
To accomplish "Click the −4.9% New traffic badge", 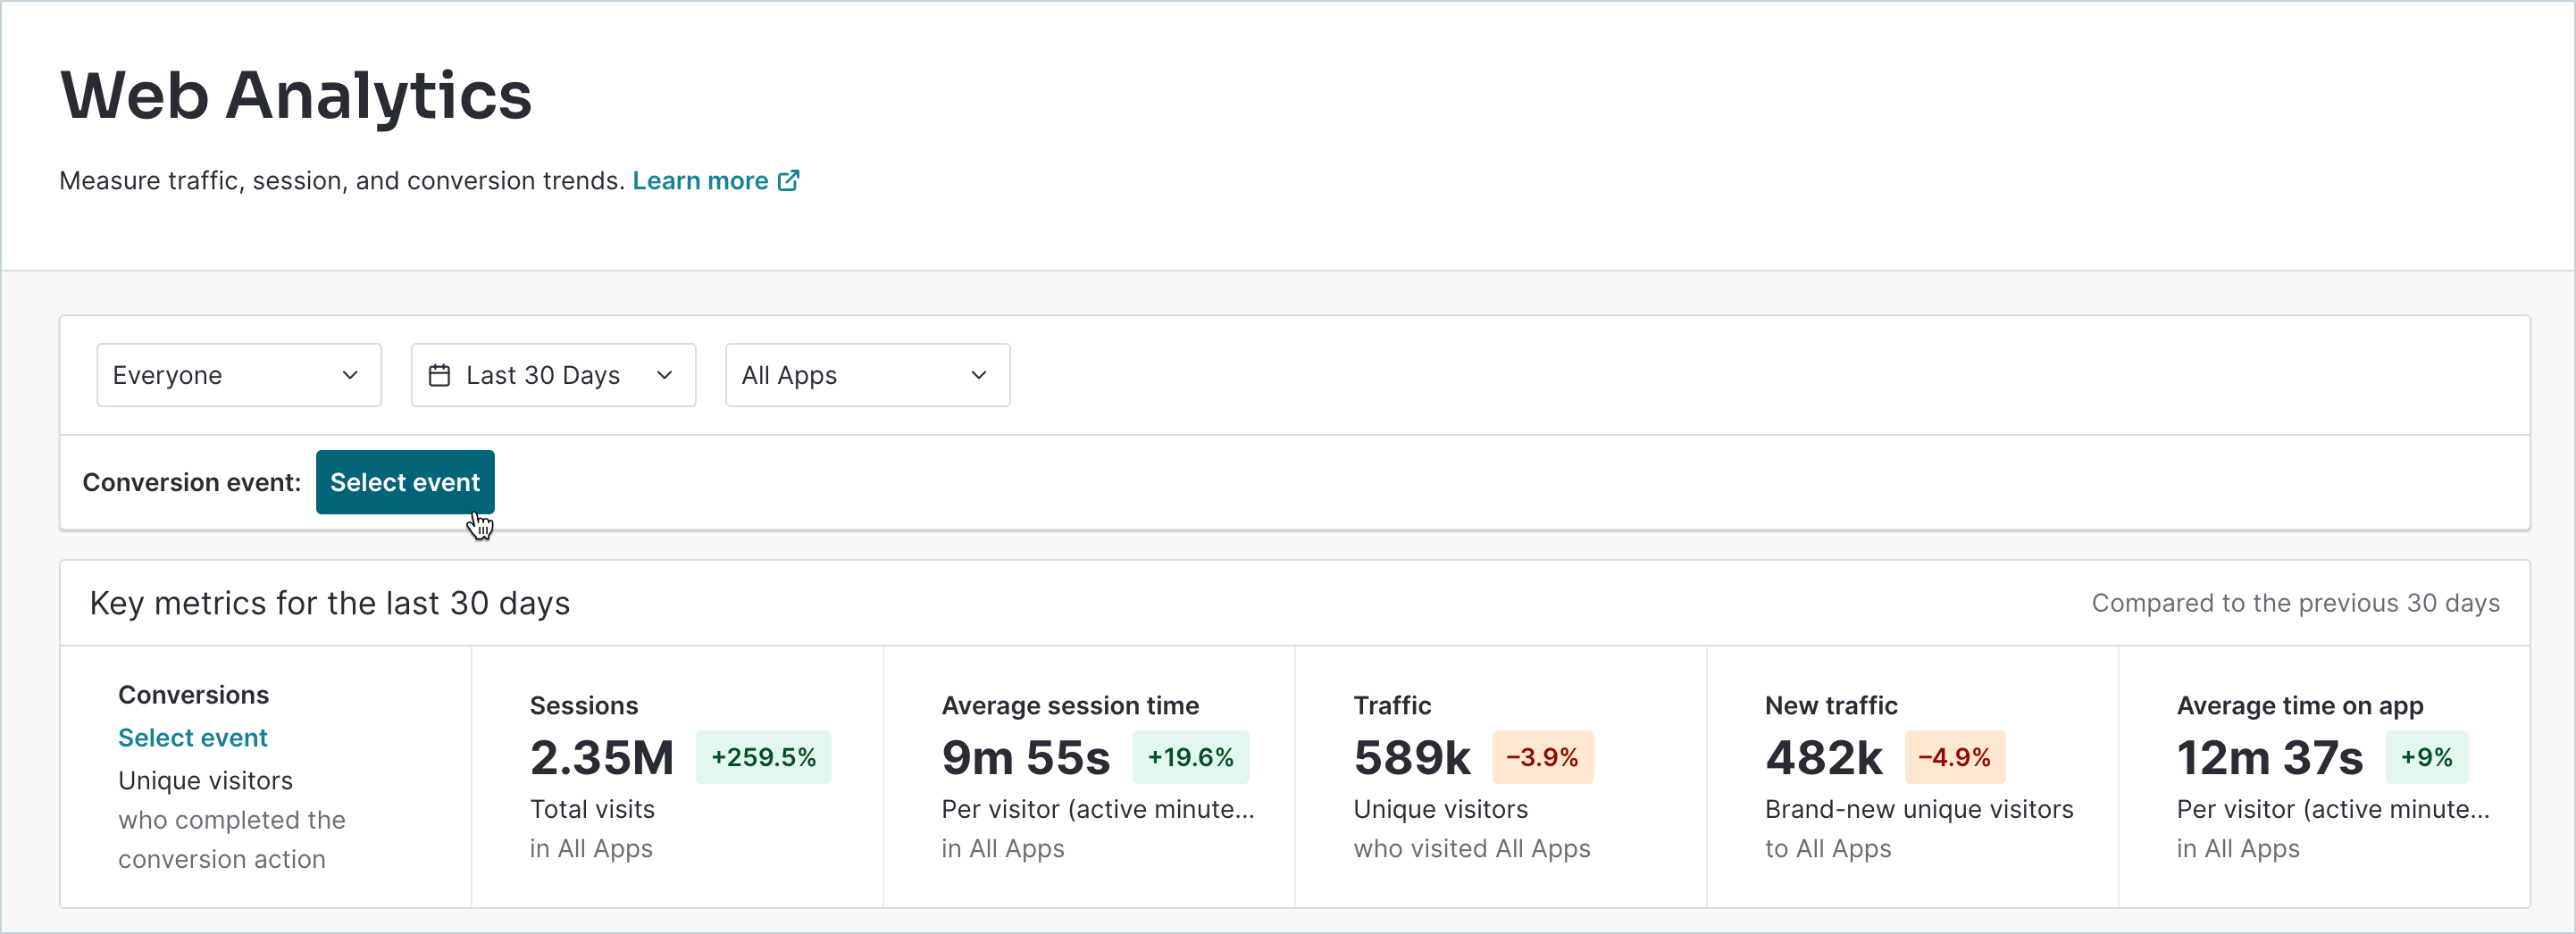I will tap(1954, 757).
